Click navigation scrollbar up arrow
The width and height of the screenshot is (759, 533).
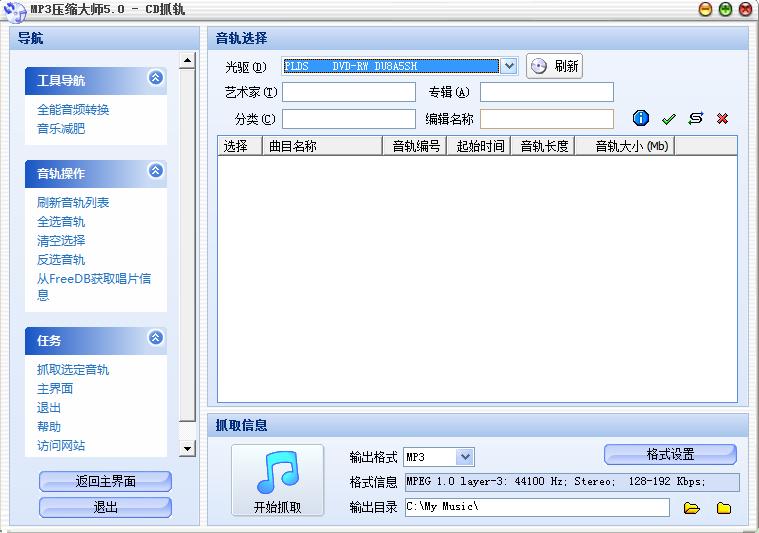pyautogui.click(x=187, y=61)
